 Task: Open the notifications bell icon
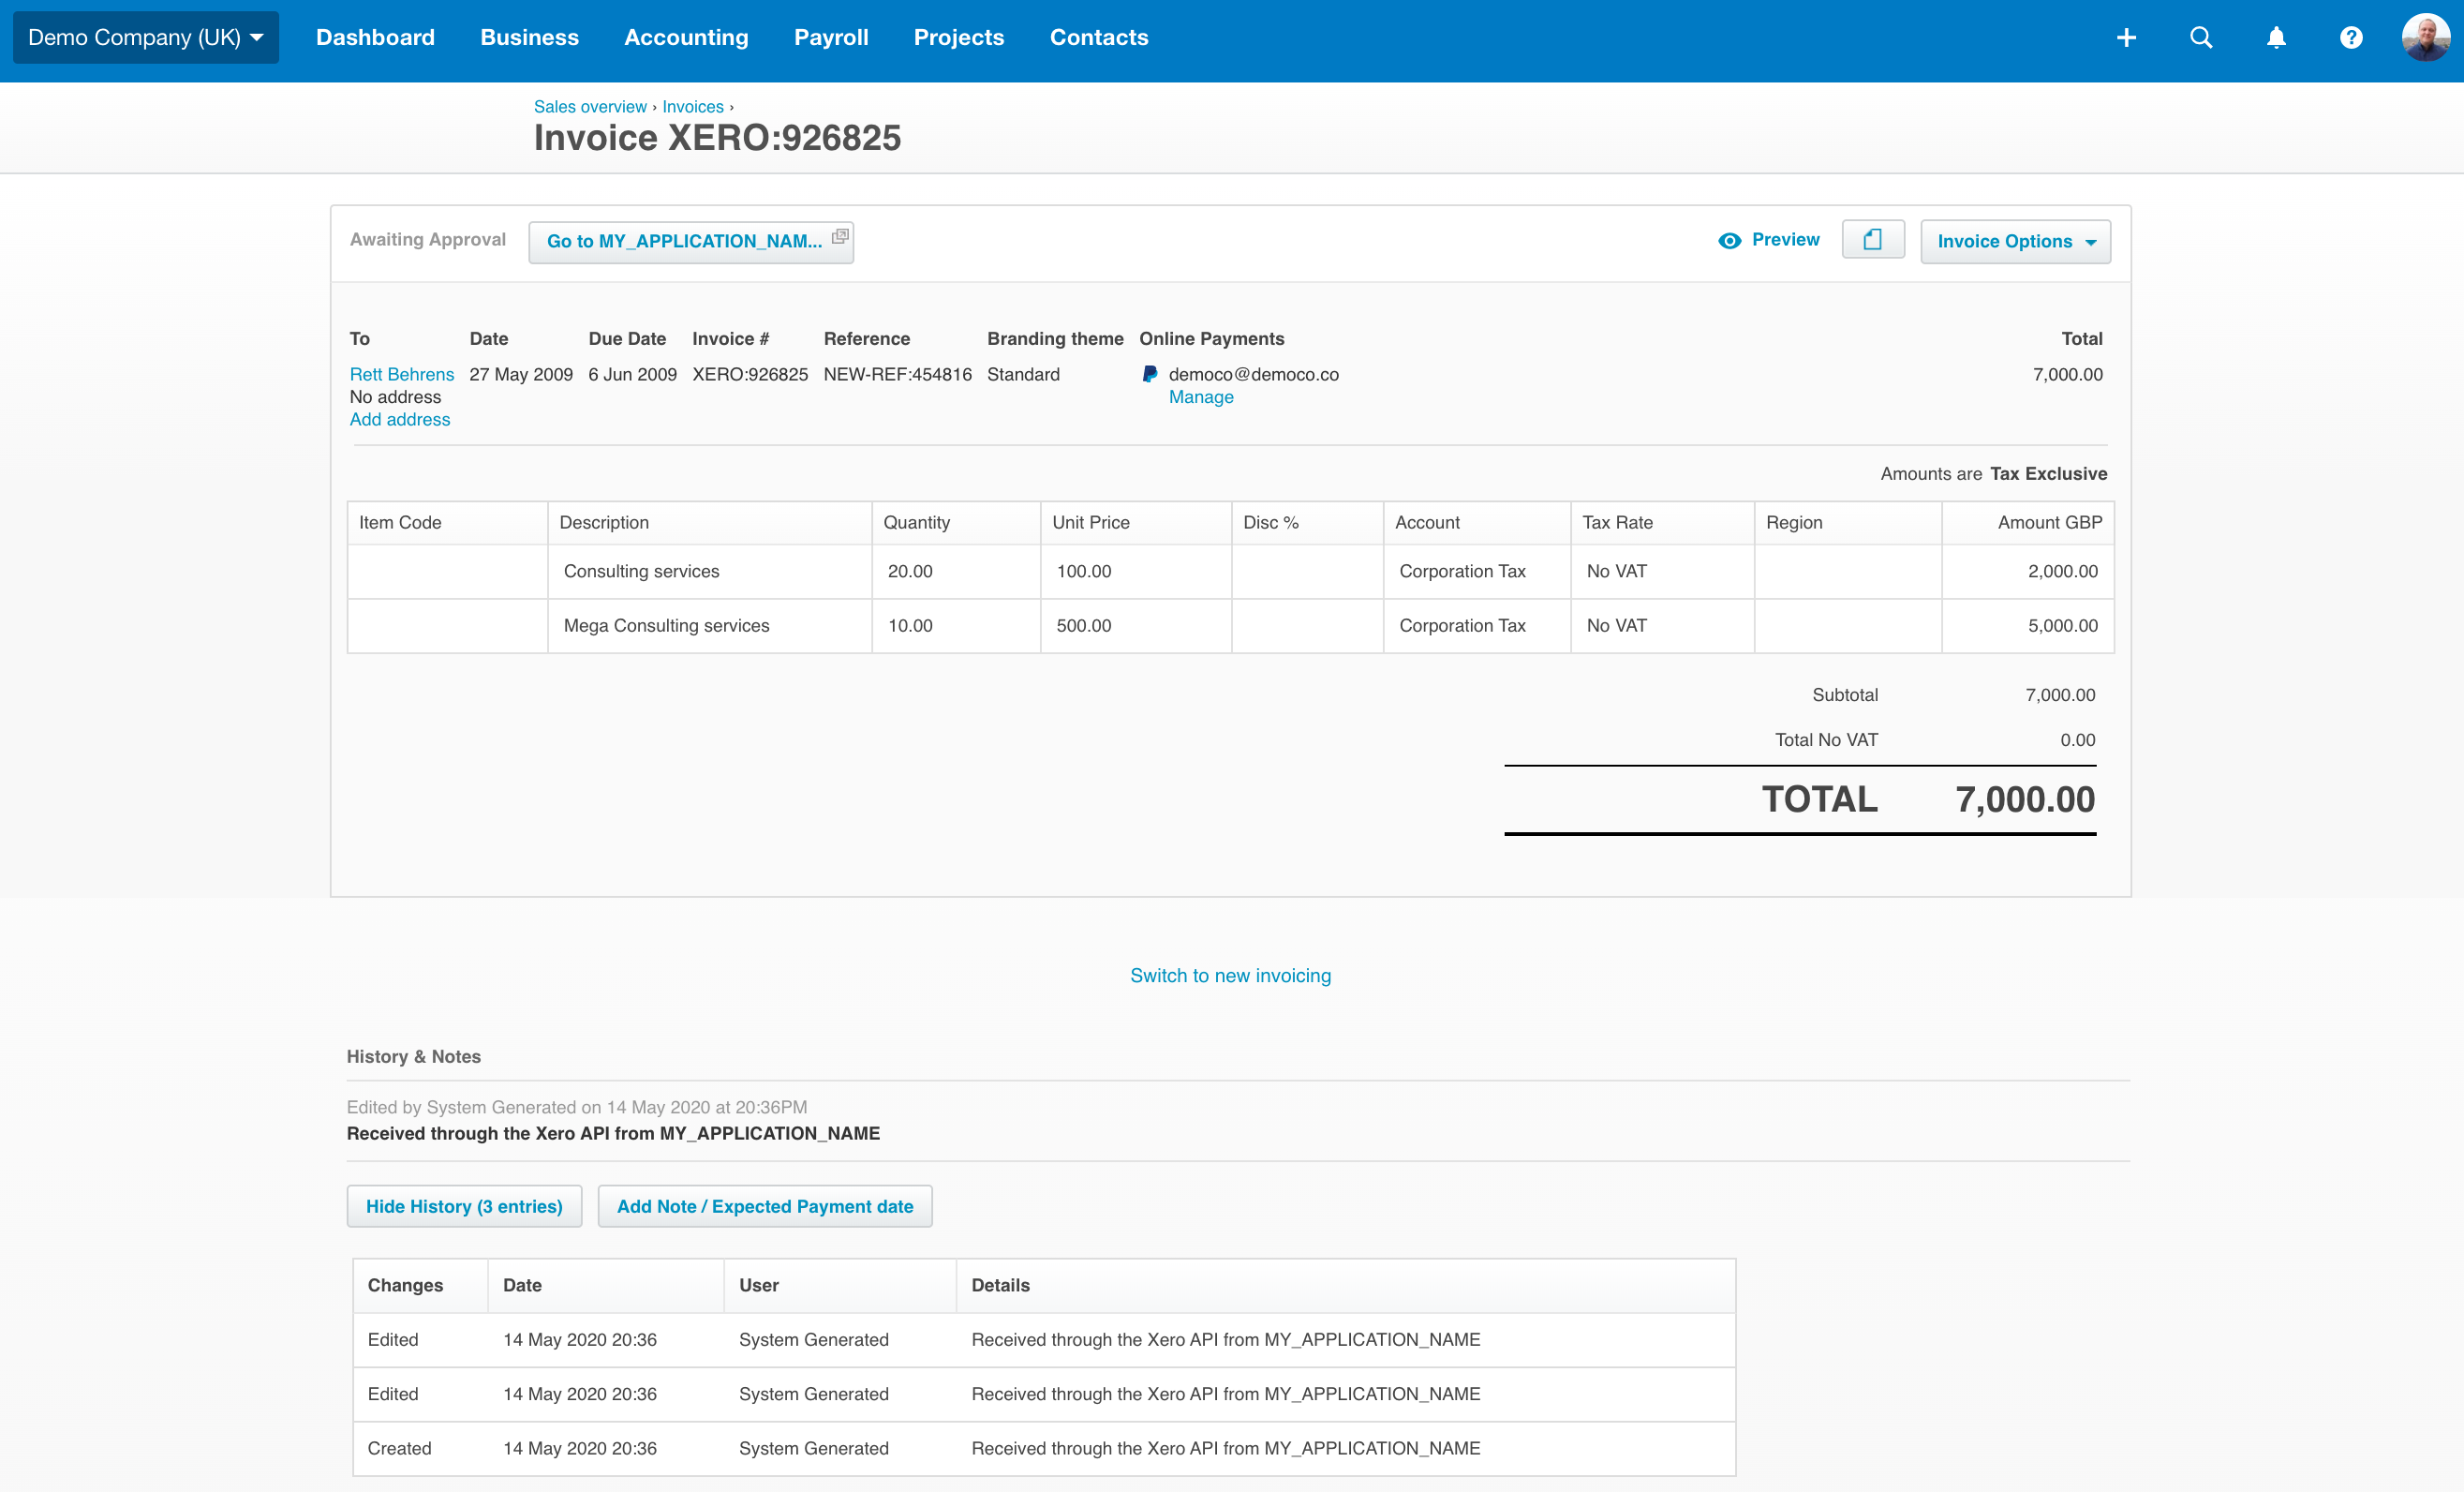pos(2276,38)
